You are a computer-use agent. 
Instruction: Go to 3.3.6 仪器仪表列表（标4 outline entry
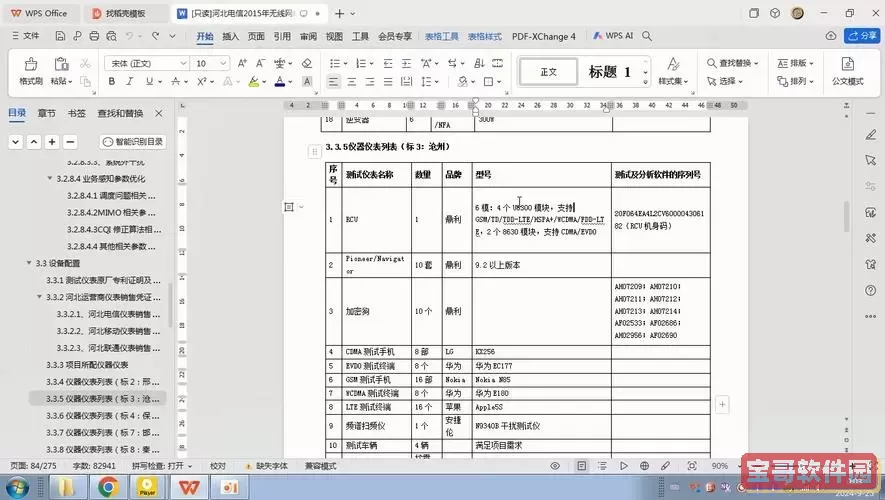click(103, 415)
